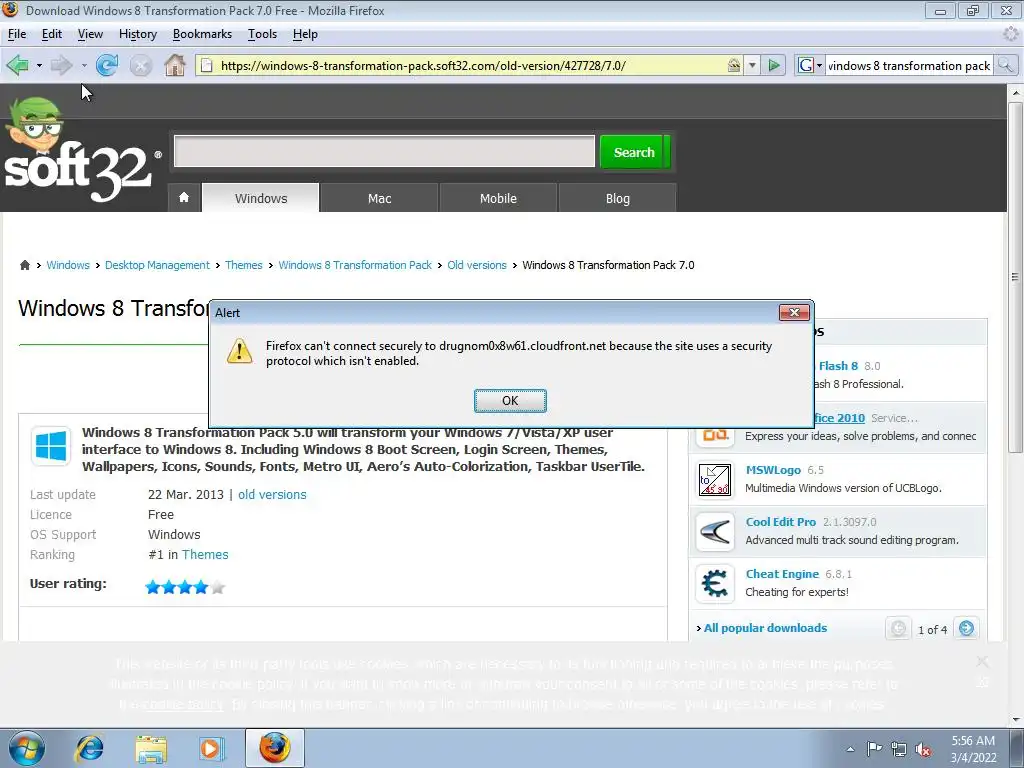The width and height of the screenshot is (1024, 768).
Task: Open the old versions link beside Last update
Action: point(272,494)
